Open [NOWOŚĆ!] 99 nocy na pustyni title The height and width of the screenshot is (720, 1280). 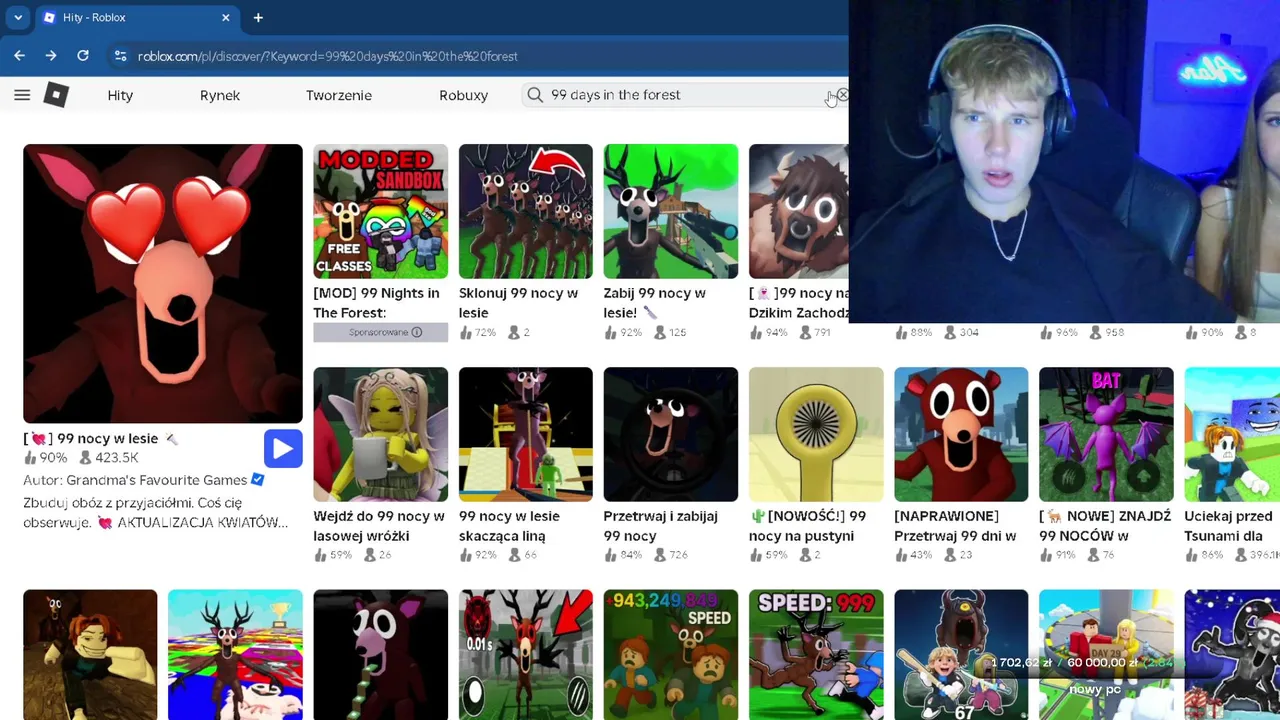click(x=808, y=526)
